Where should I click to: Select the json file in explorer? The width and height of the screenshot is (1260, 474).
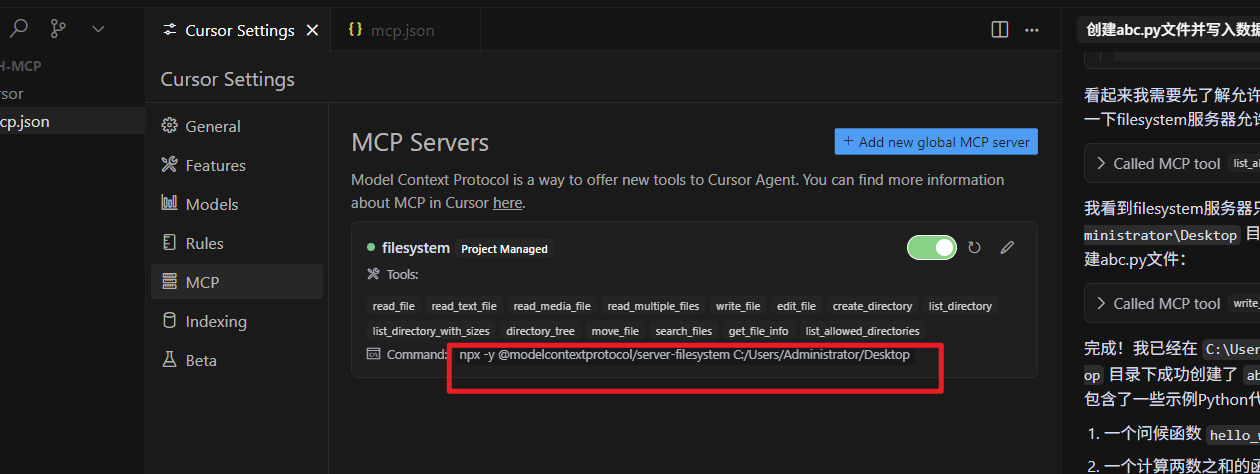pos(72,122)
